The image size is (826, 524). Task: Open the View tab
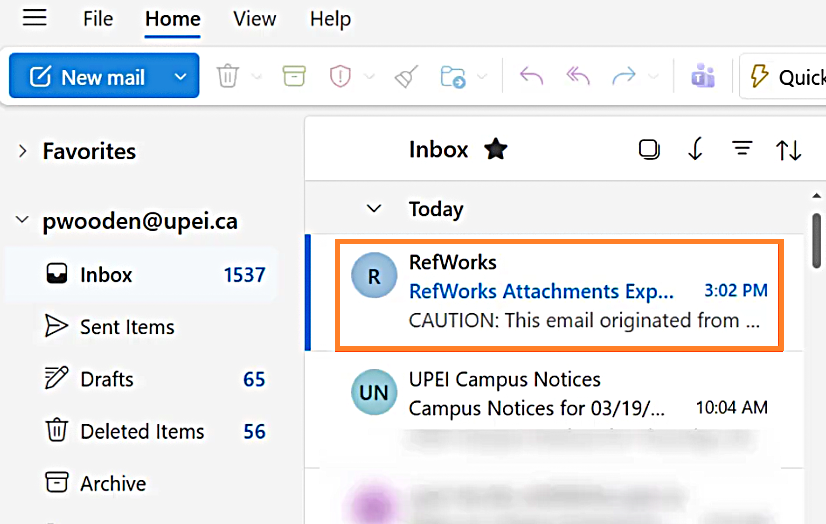254,19
